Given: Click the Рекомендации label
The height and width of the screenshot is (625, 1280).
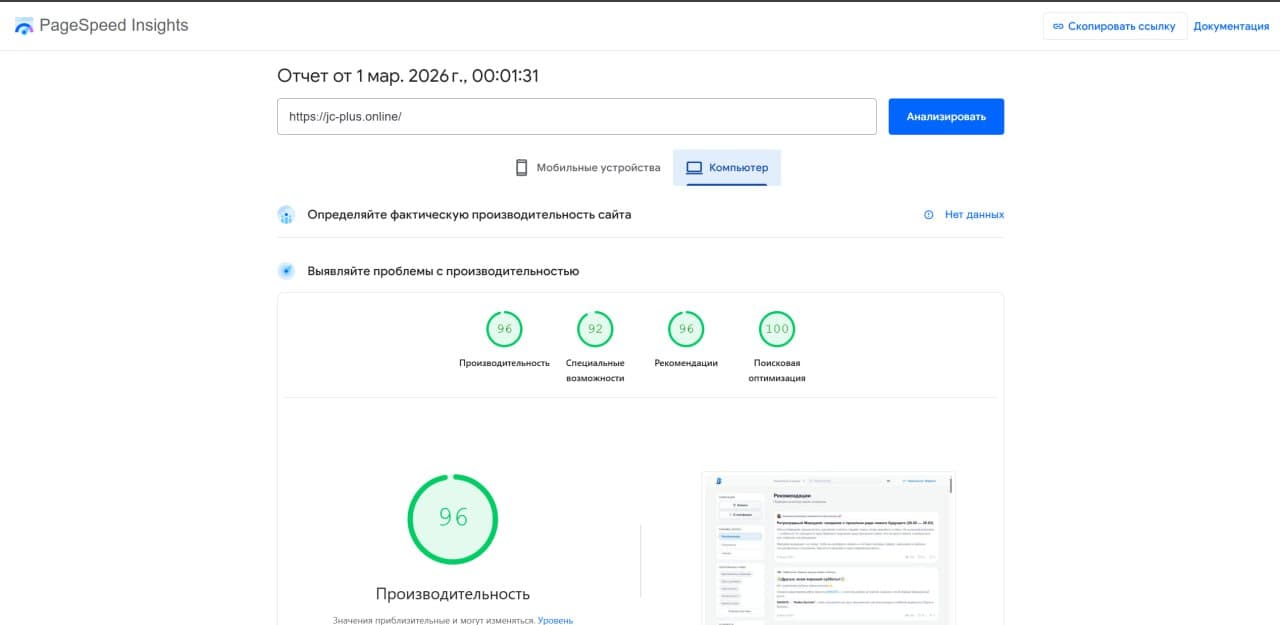Looking at the screenshot, I should 686,363.
